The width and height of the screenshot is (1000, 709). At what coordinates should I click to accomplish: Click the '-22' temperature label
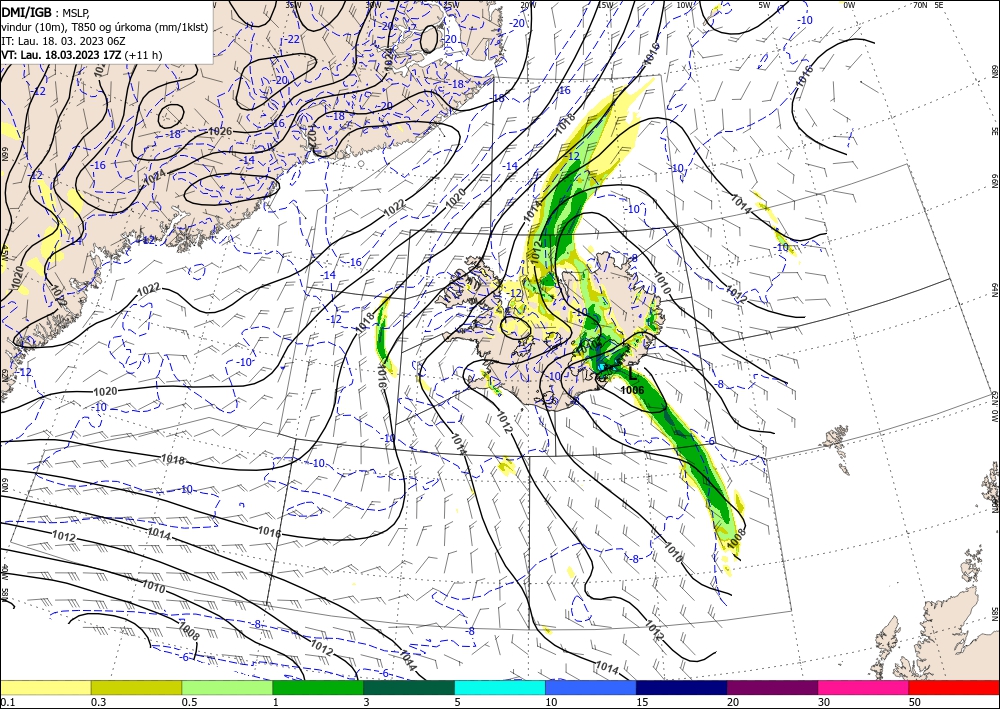292,39
